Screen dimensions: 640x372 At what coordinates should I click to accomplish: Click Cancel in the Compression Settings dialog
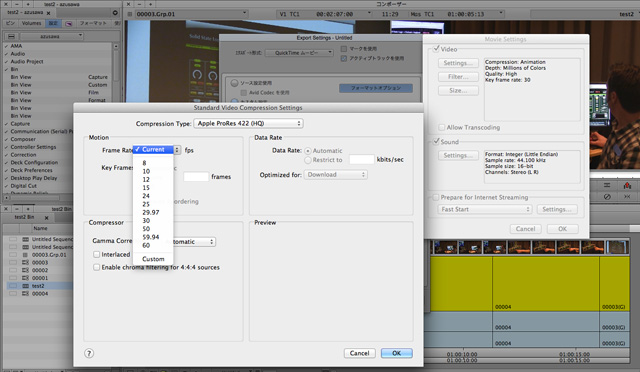[x=360, y=353]
